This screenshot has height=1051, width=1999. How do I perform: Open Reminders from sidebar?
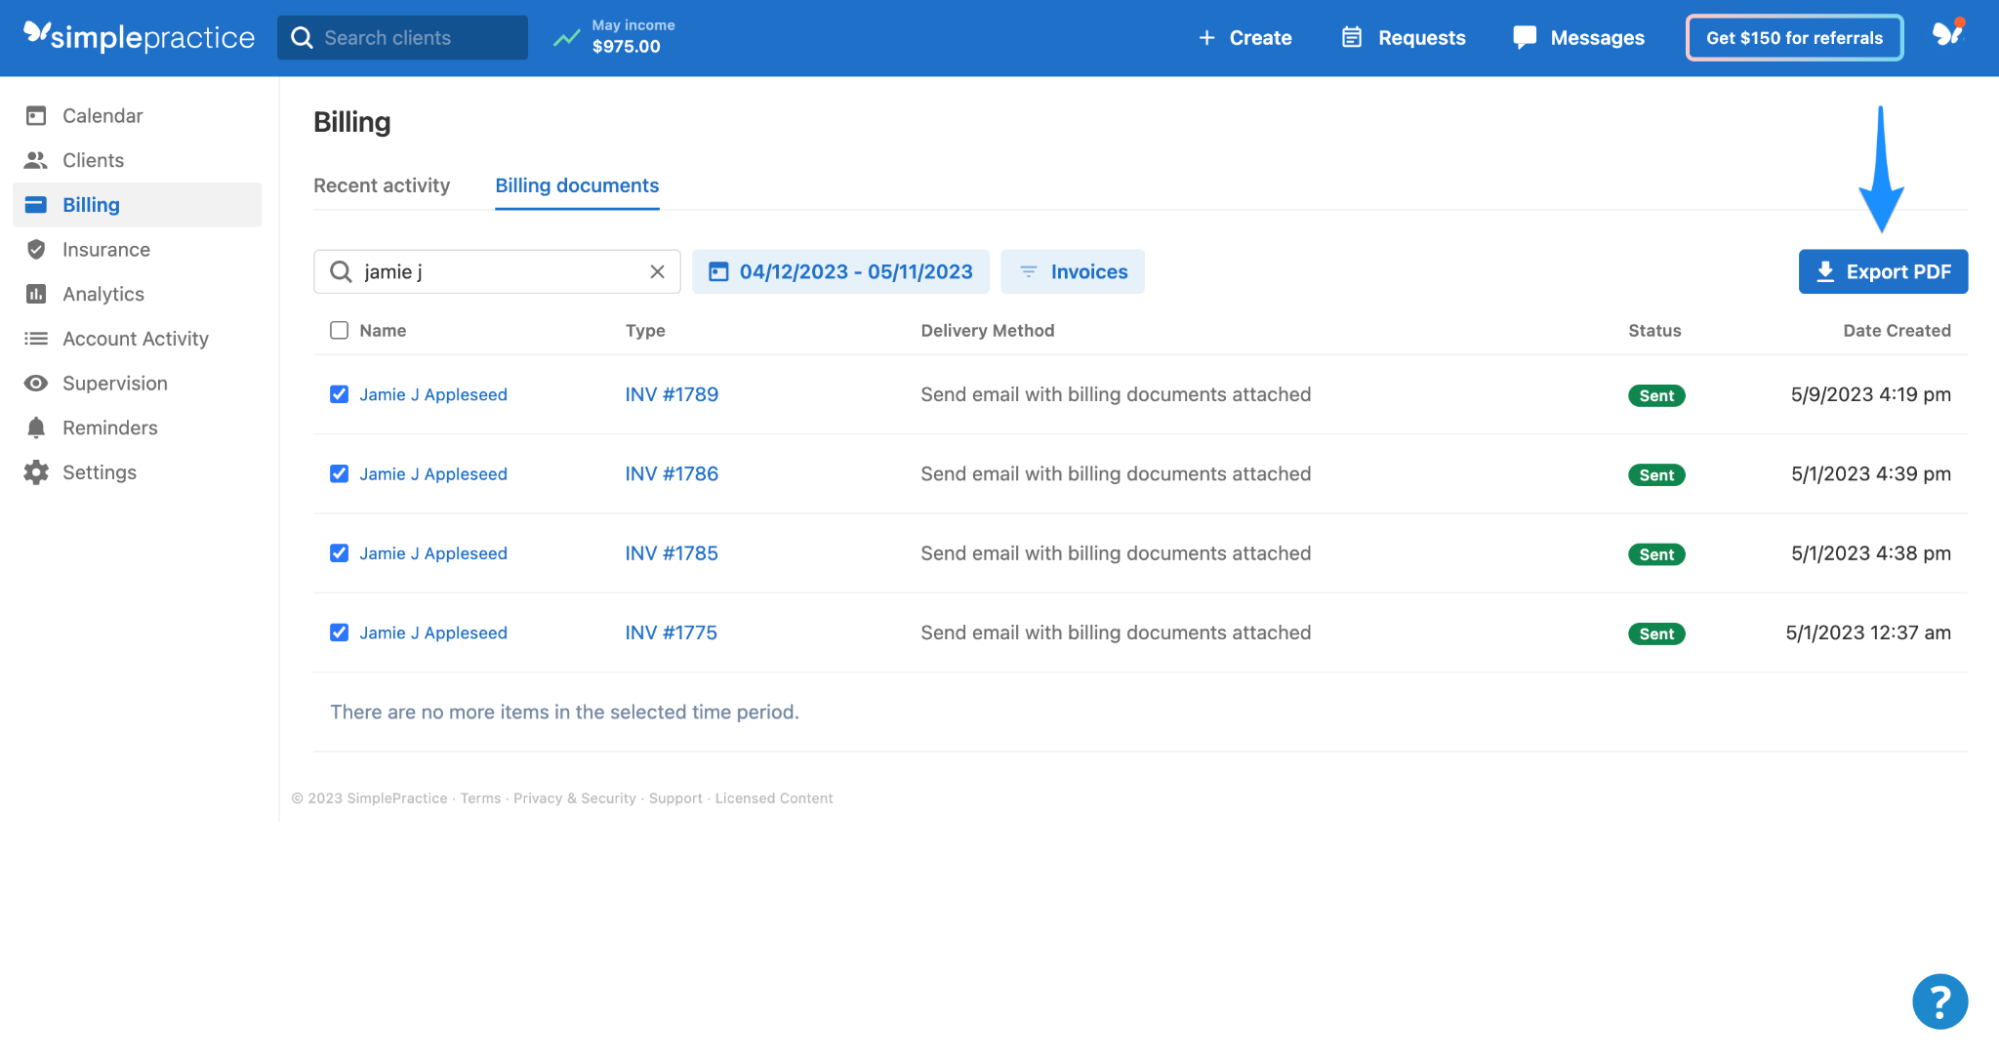tap(110, 427)
